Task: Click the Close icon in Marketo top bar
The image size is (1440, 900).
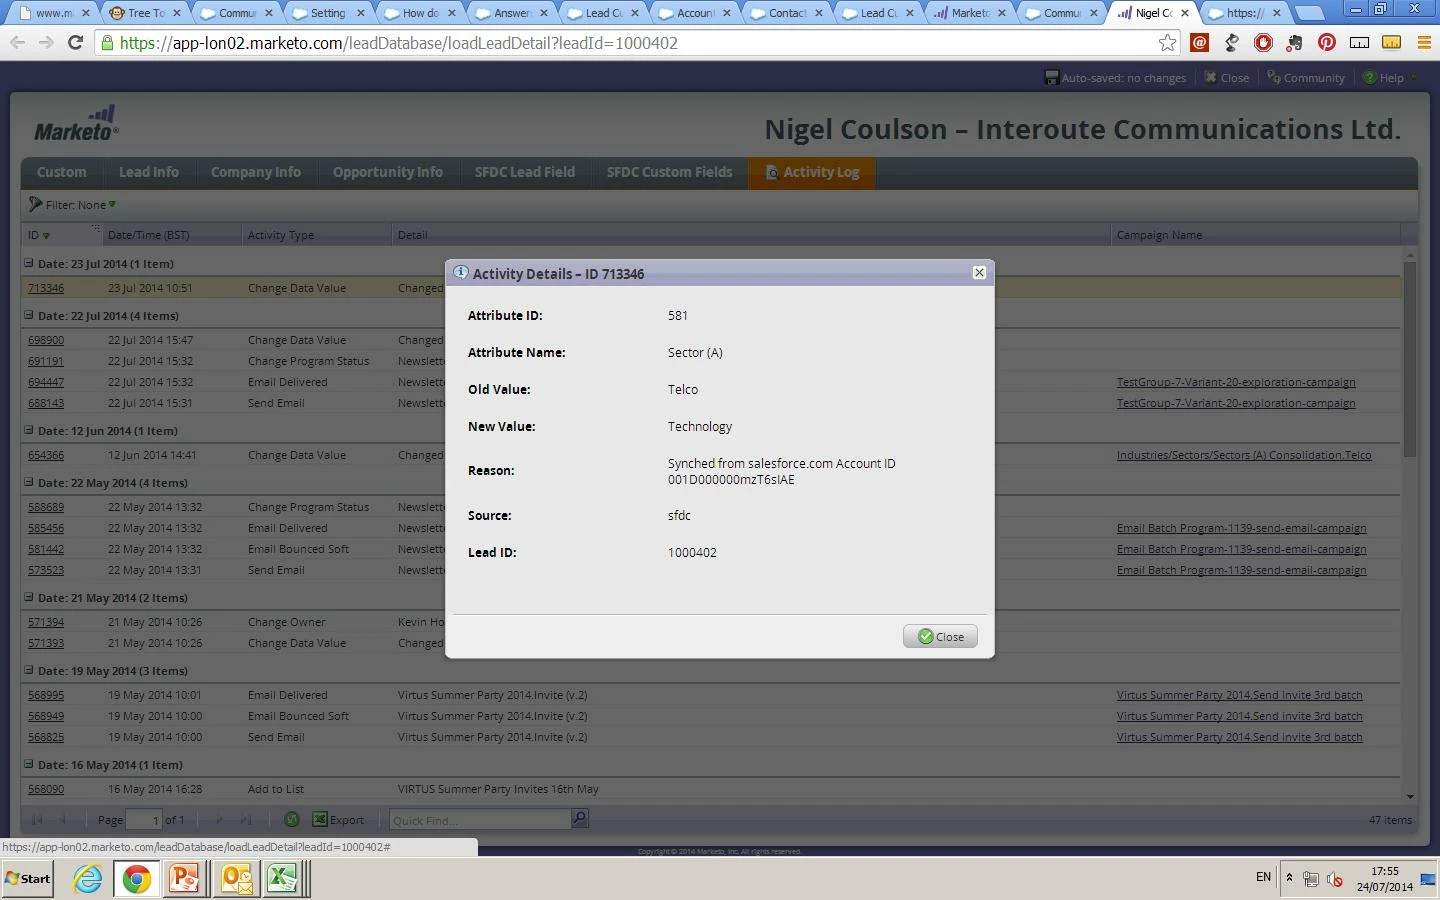Action: coord(1210,77)
